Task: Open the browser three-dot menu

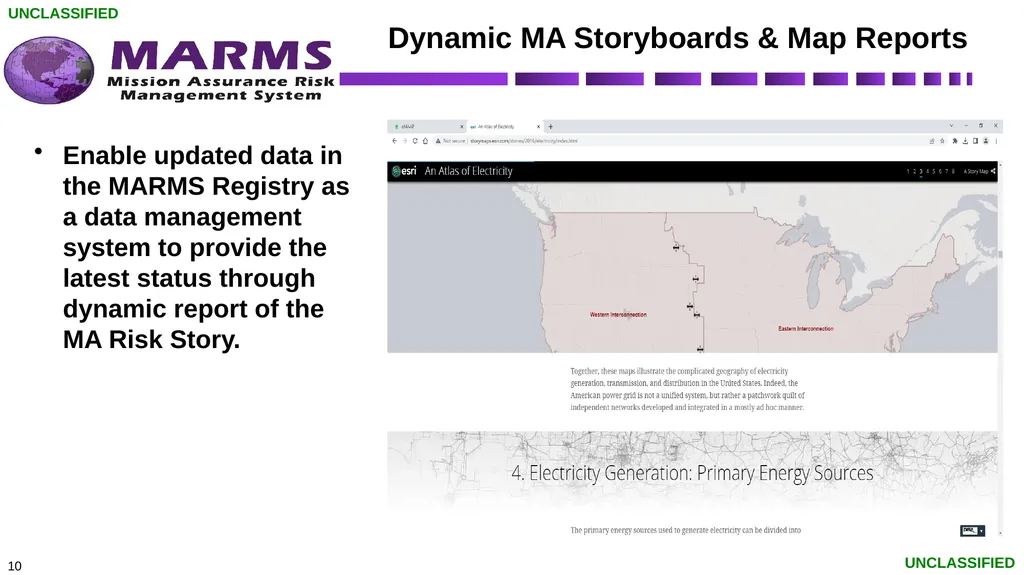Action: coord(996,141)
